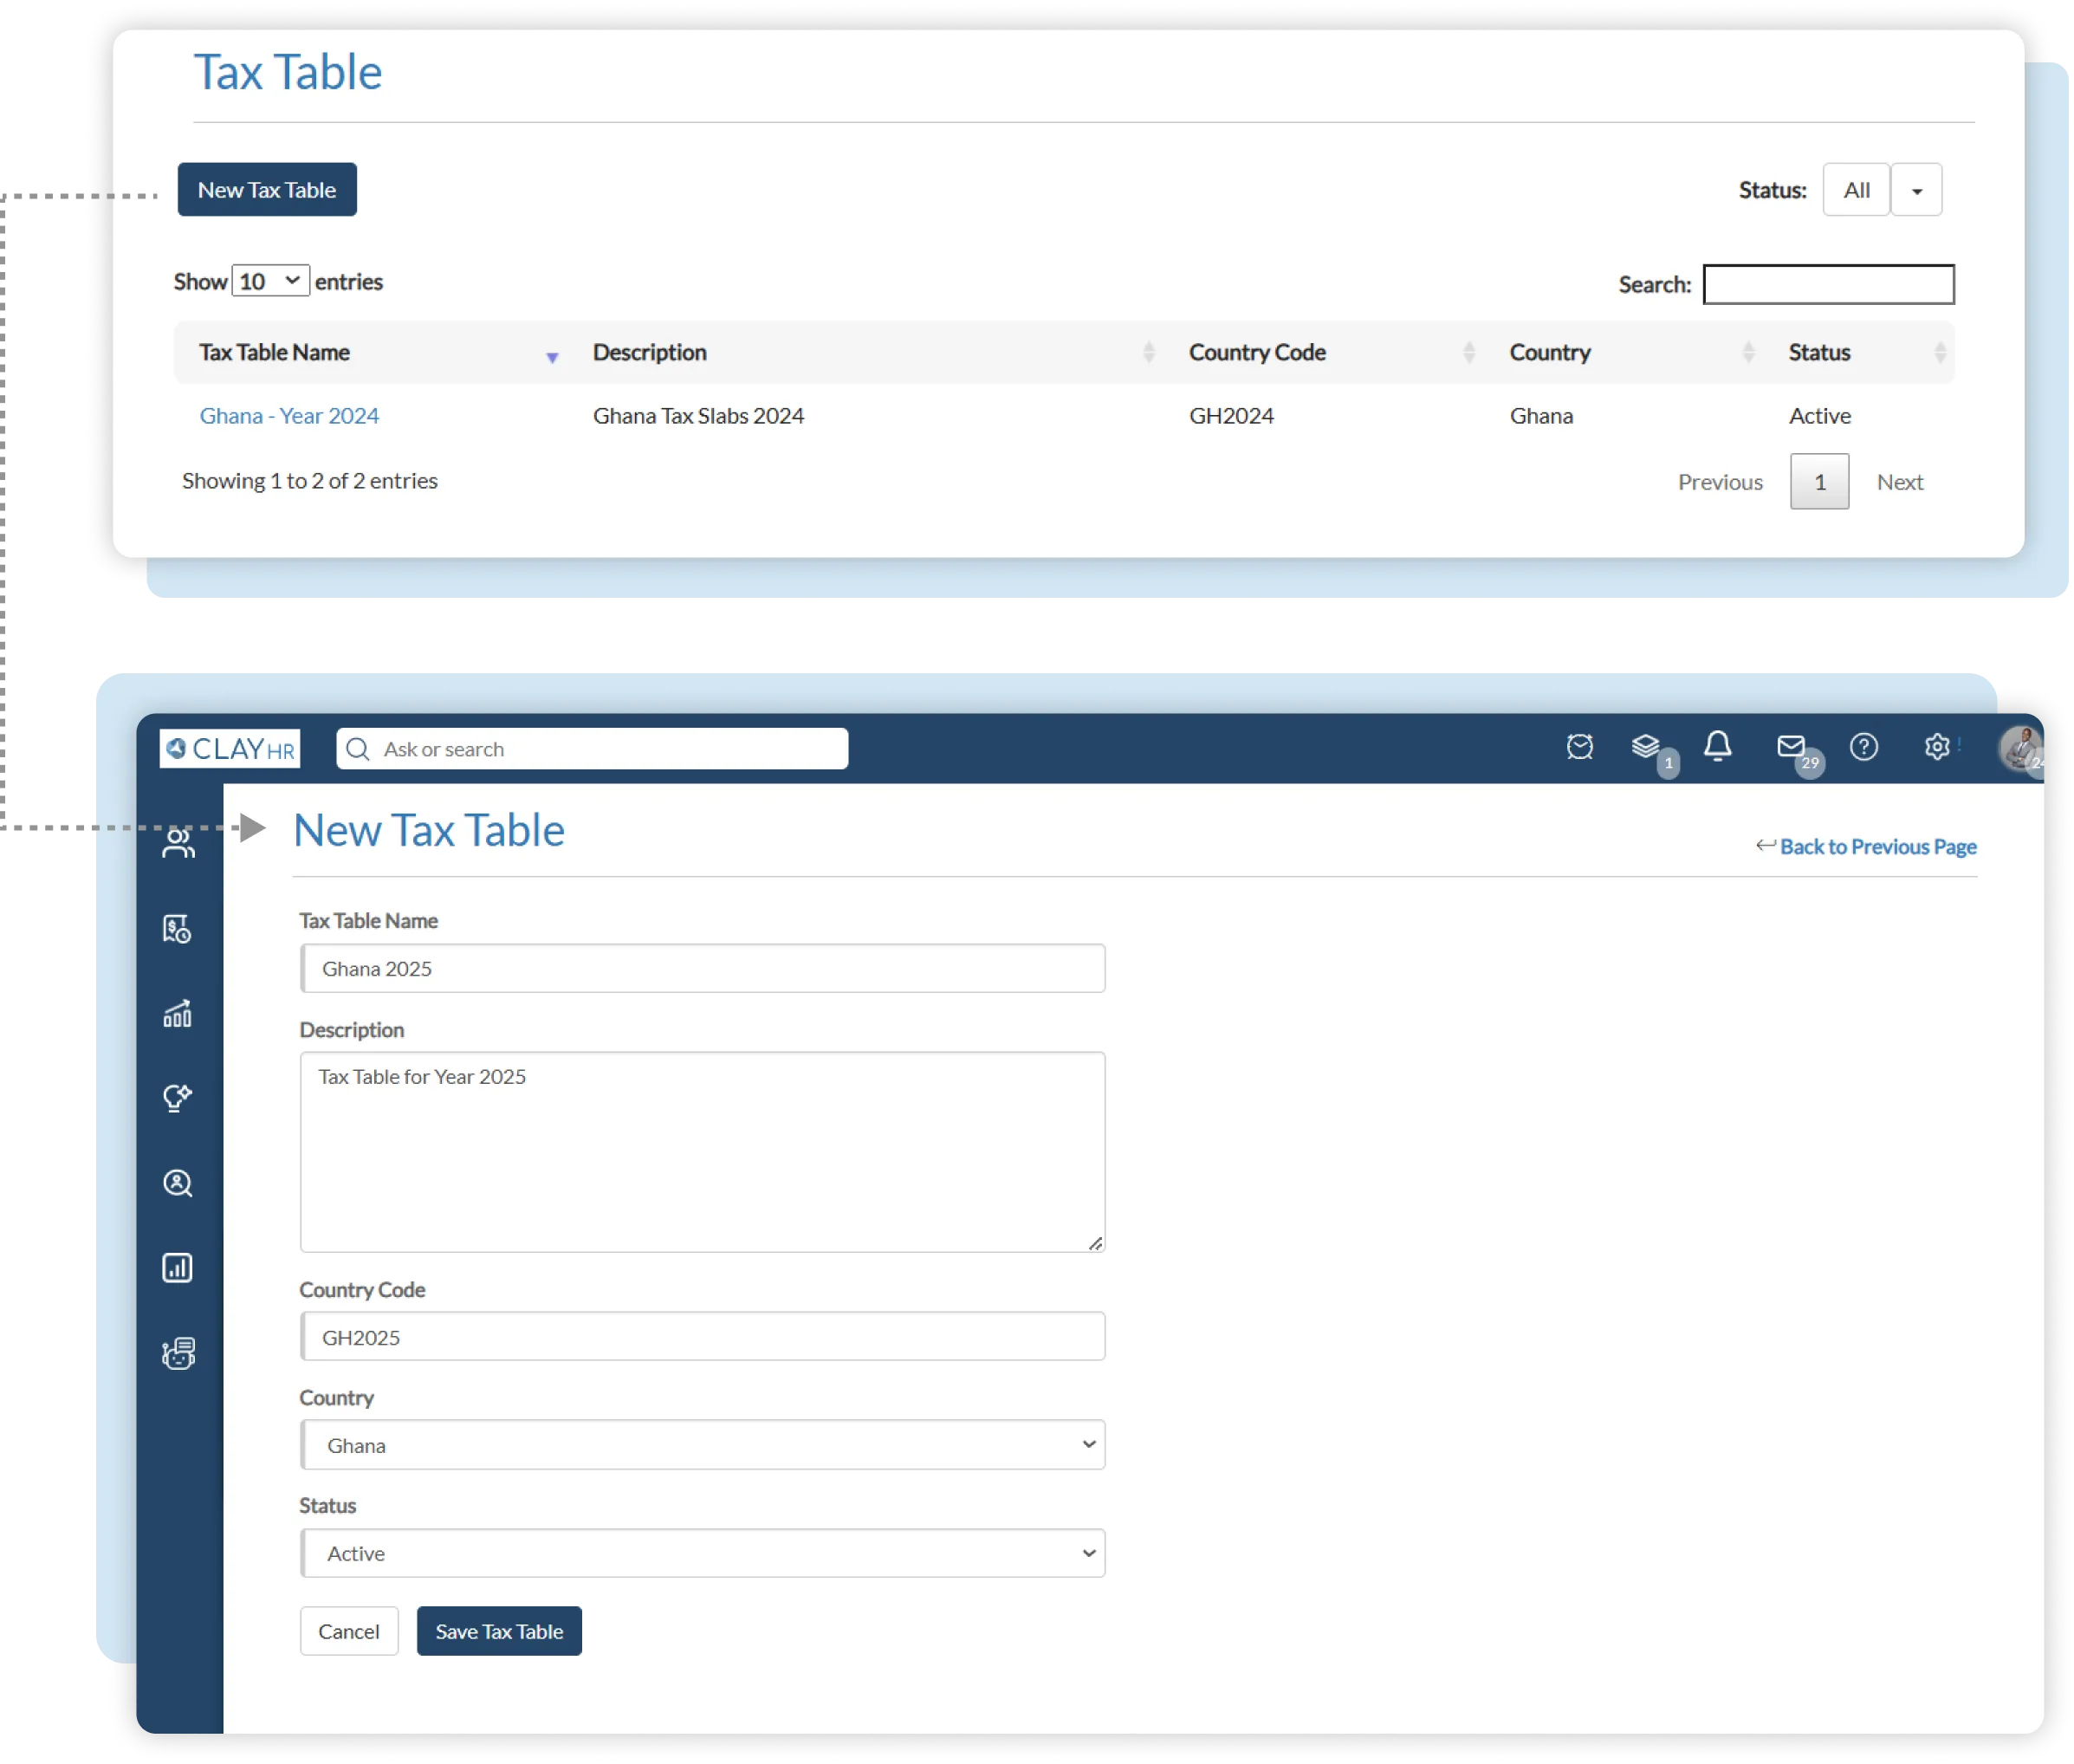Open the report chart sidebar icon
2074x1764 pixels.
click(x=178, y=1268)
